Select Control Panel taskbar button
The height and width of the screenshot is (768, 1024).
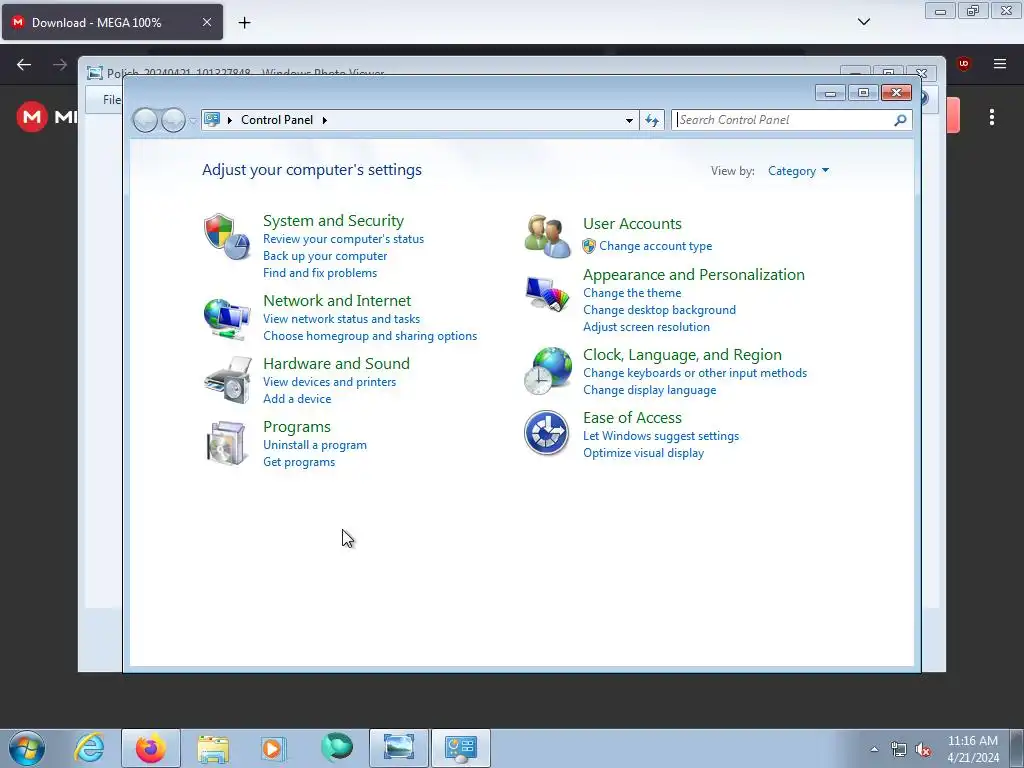[x=461, y=748]
